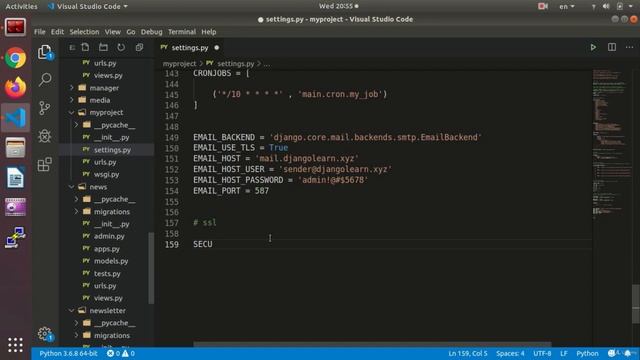Collapse the newsletter folder
Screen dimensions: 640x360
point(107,311)
